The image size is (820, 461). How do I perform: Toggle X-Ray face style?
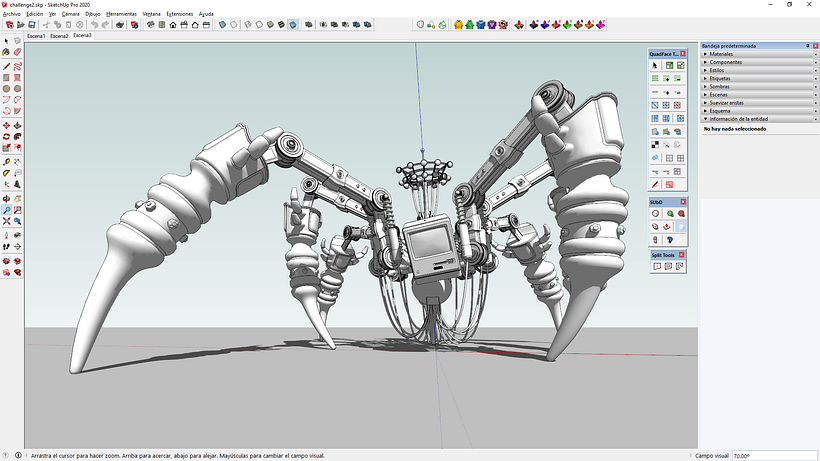(222, 25)
